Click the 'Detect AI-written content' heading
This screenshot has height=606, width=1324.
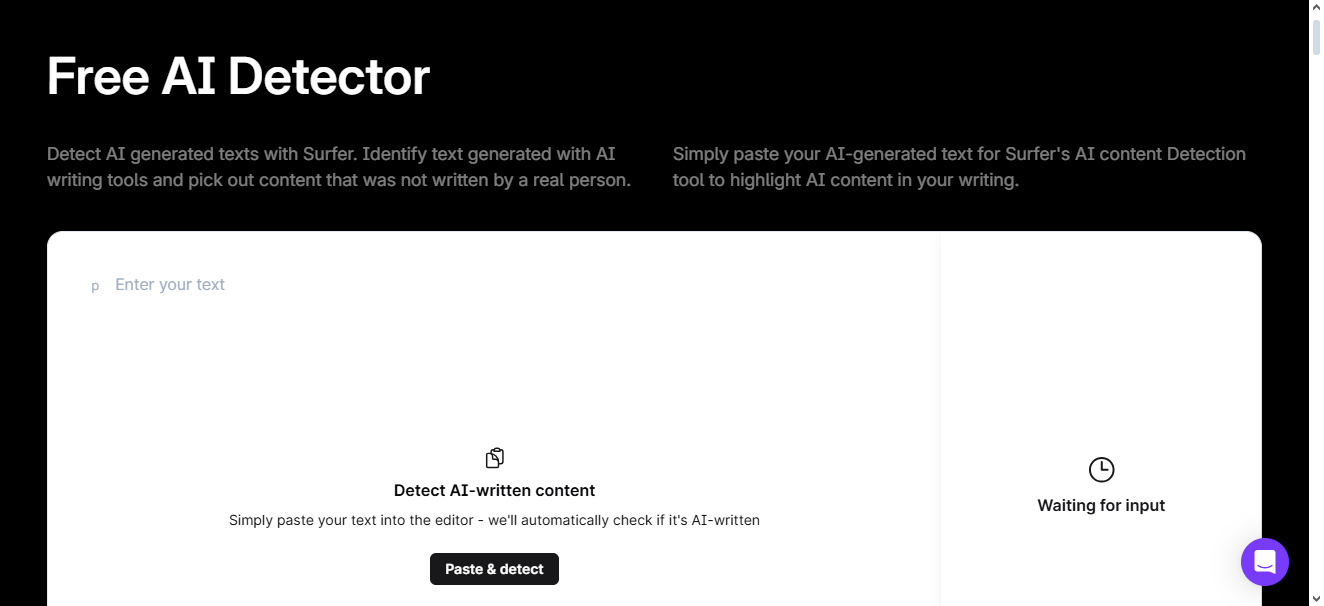(494, 490)
